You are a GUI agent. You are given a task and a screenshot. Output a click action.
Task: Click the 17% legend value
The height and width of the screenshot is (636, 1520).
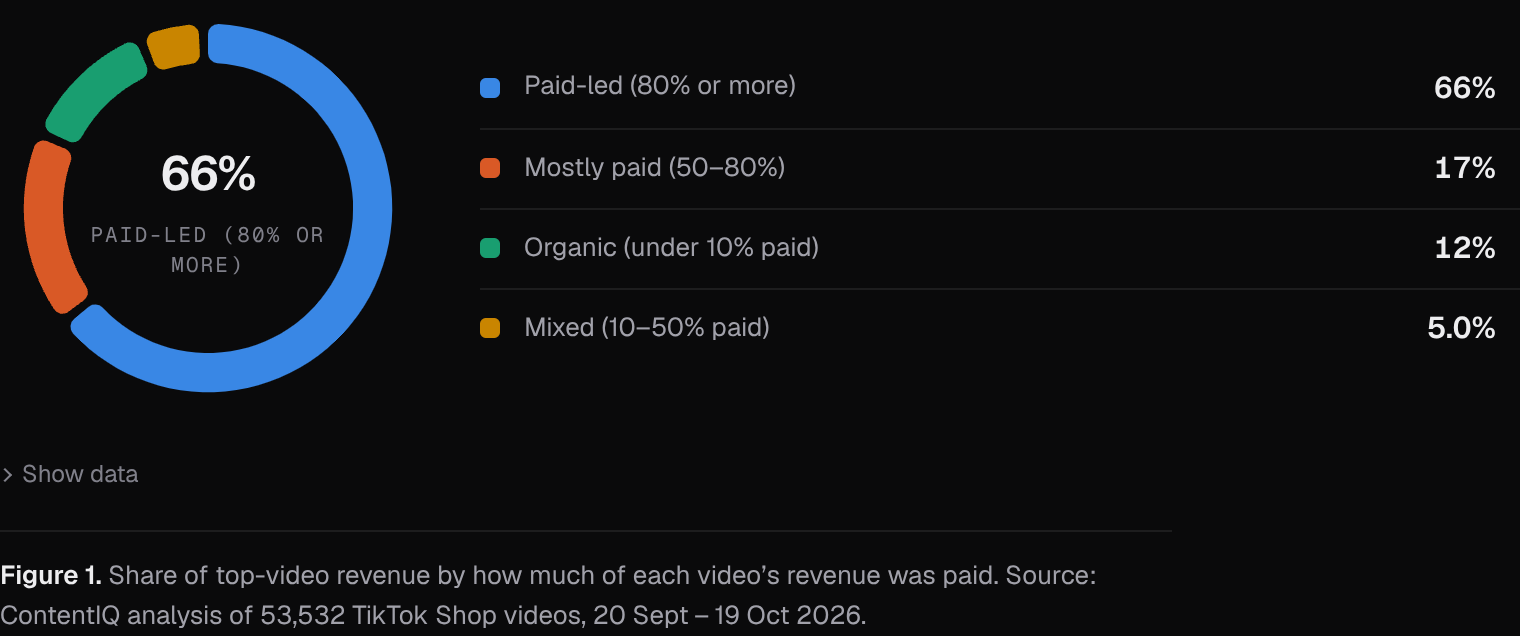pos(1464,168)
